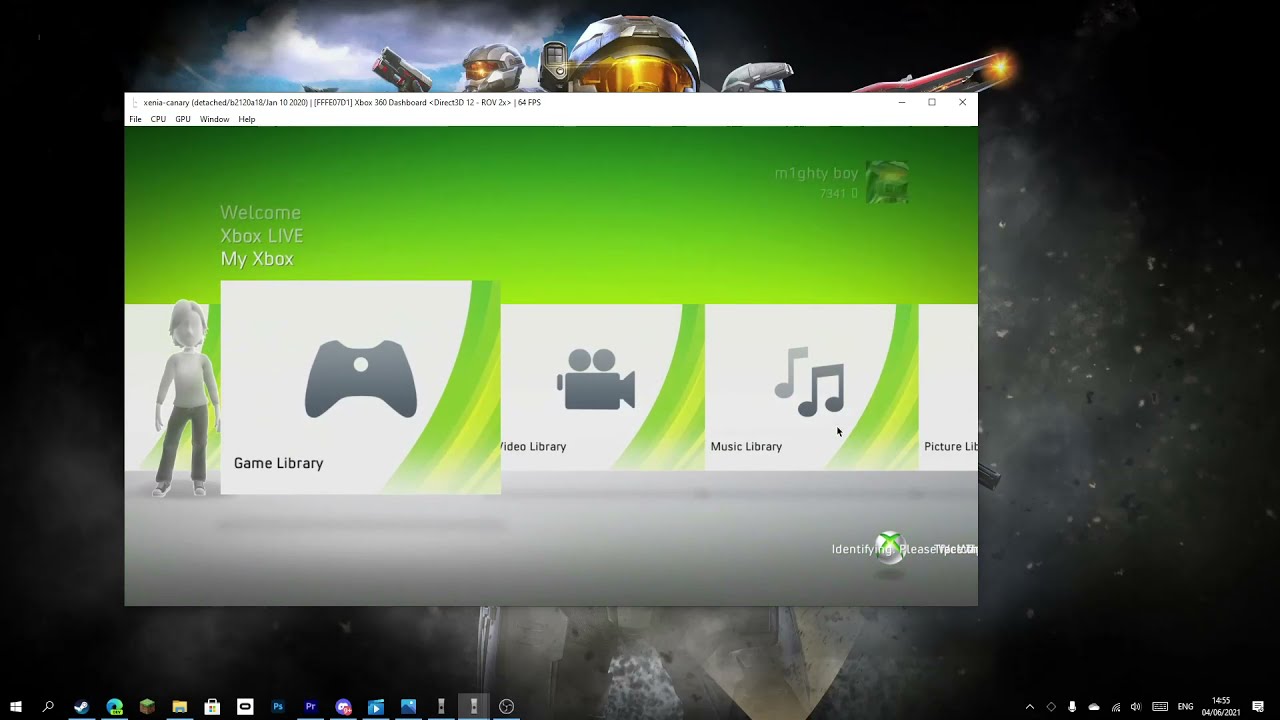Show hidden system tray icons

(x=1030, y=707)
